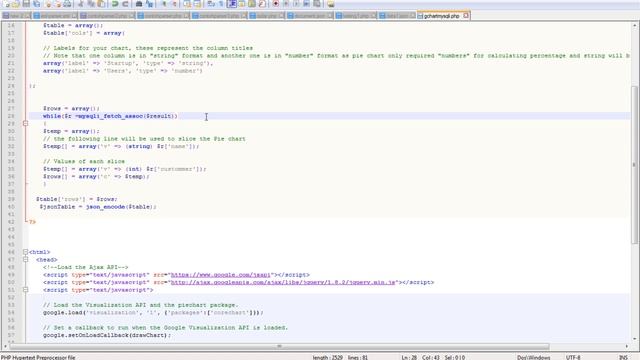The height and width of the screenshot is (360, 640).
Task: Click the scroll up arrow of vertical scrollbar
Action: (634, 25)
